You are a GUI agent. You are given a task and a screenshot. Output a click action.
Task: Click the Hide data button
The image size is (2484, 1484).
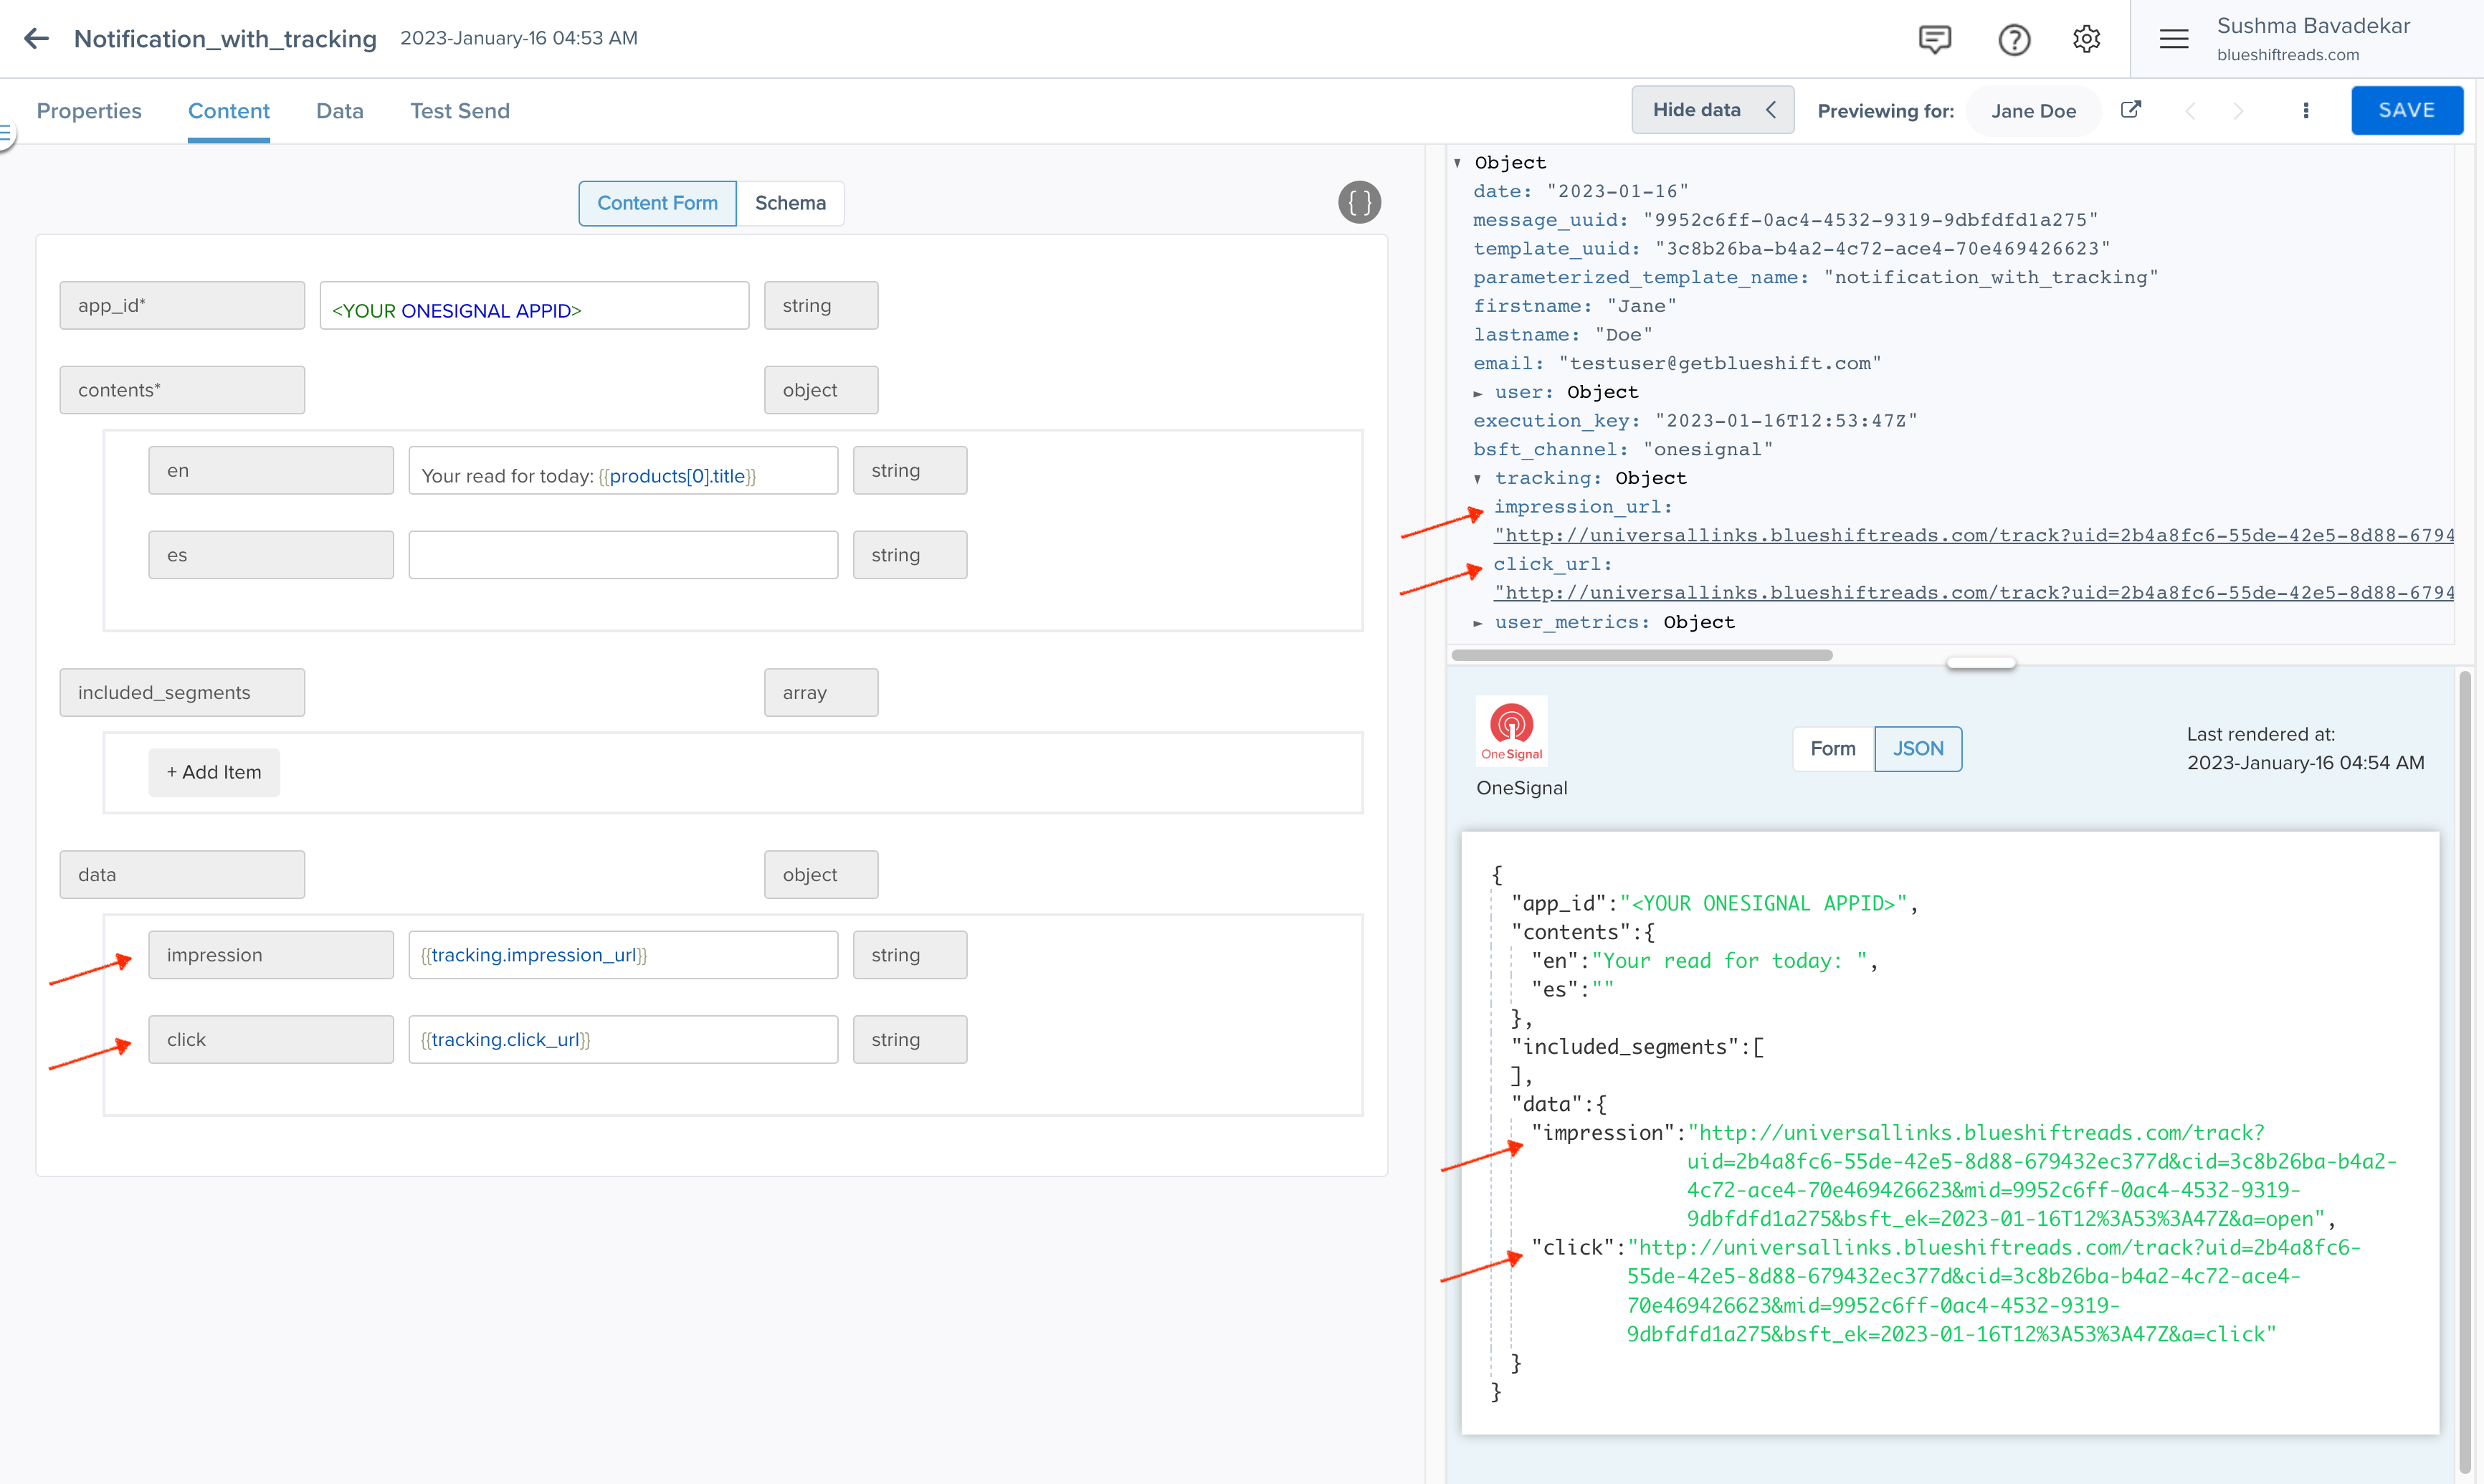click(x=1713, y=110)
